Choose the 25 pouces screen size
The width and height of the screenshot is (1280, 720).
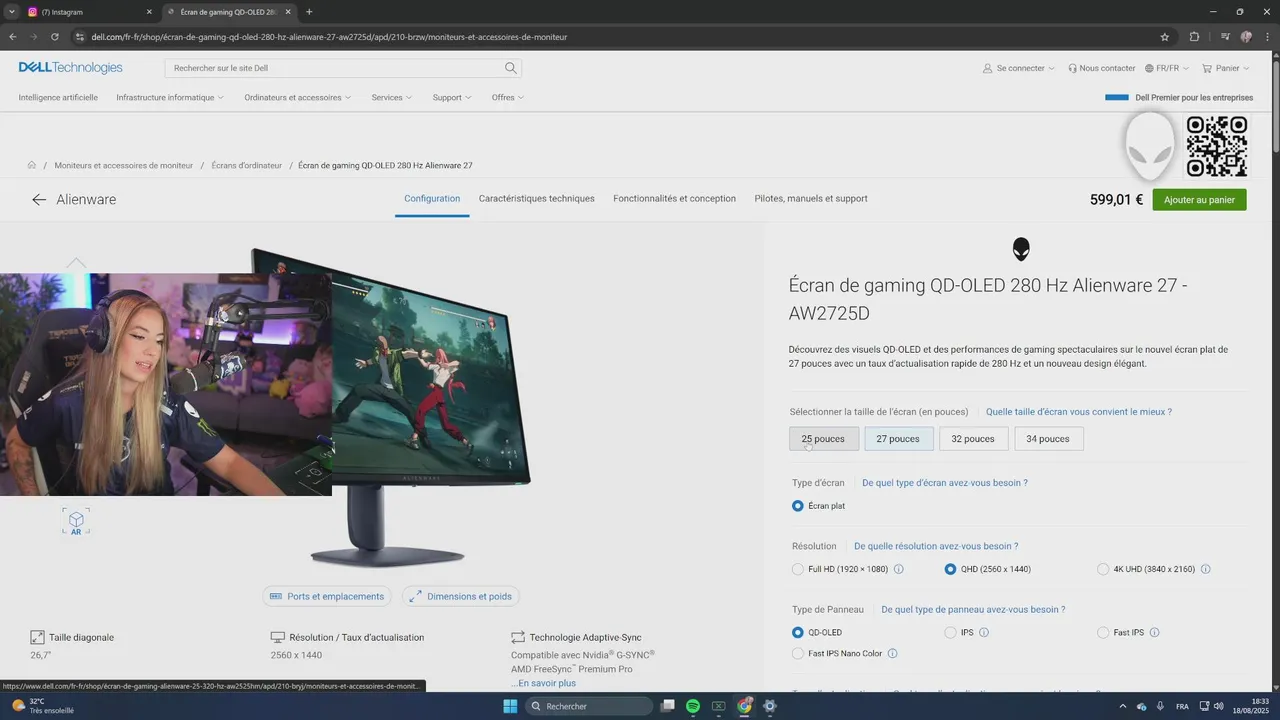tap(823, 439)
